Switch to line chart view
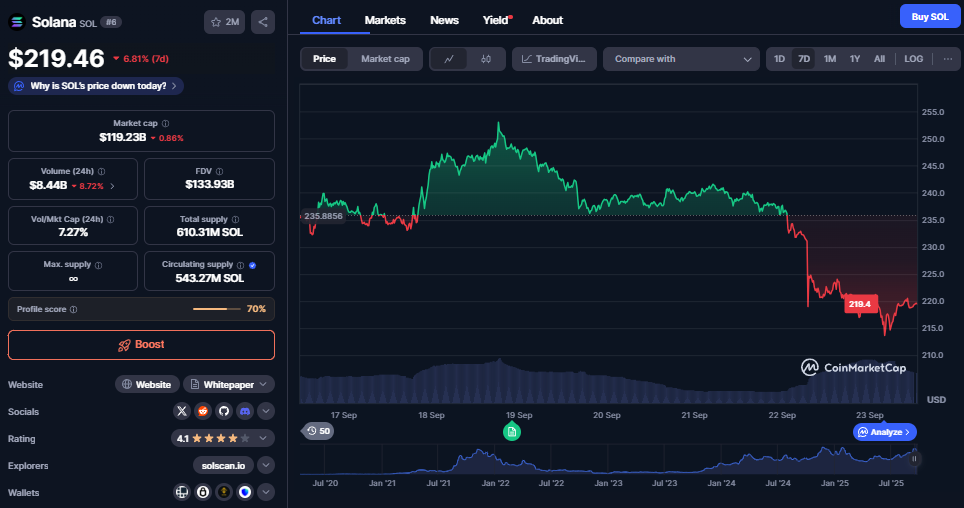Screen dimensions: 964x508 click(449, 59)
